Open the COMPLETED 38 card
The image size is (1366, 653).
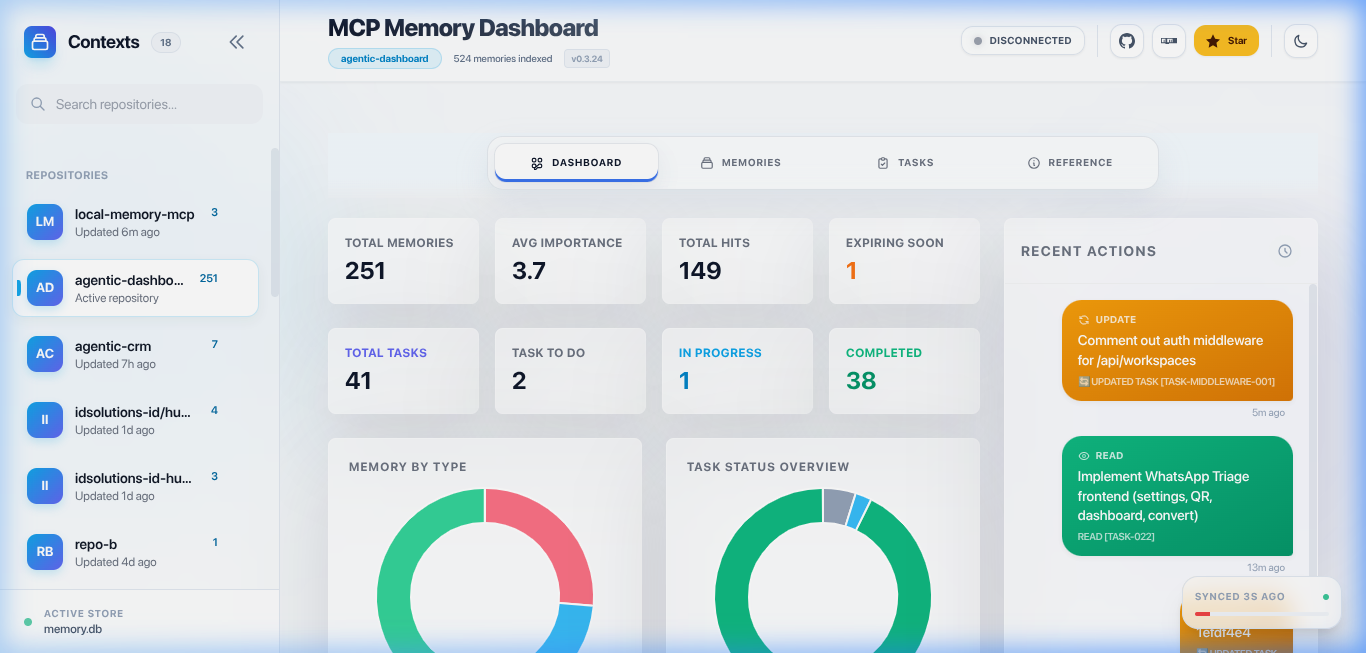click(x=904, y=371)
